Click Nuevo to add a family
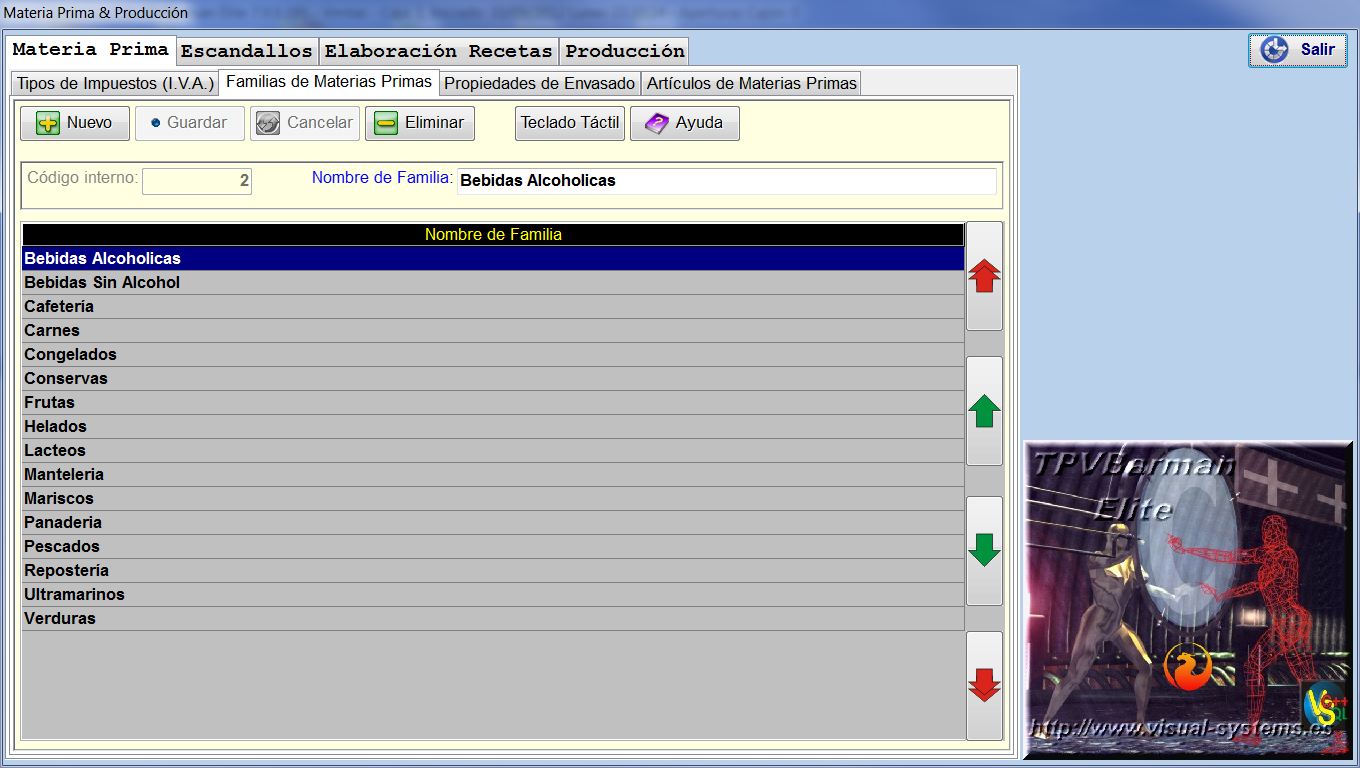This screenshot has height=768, width=1360. tap(75, 123)
